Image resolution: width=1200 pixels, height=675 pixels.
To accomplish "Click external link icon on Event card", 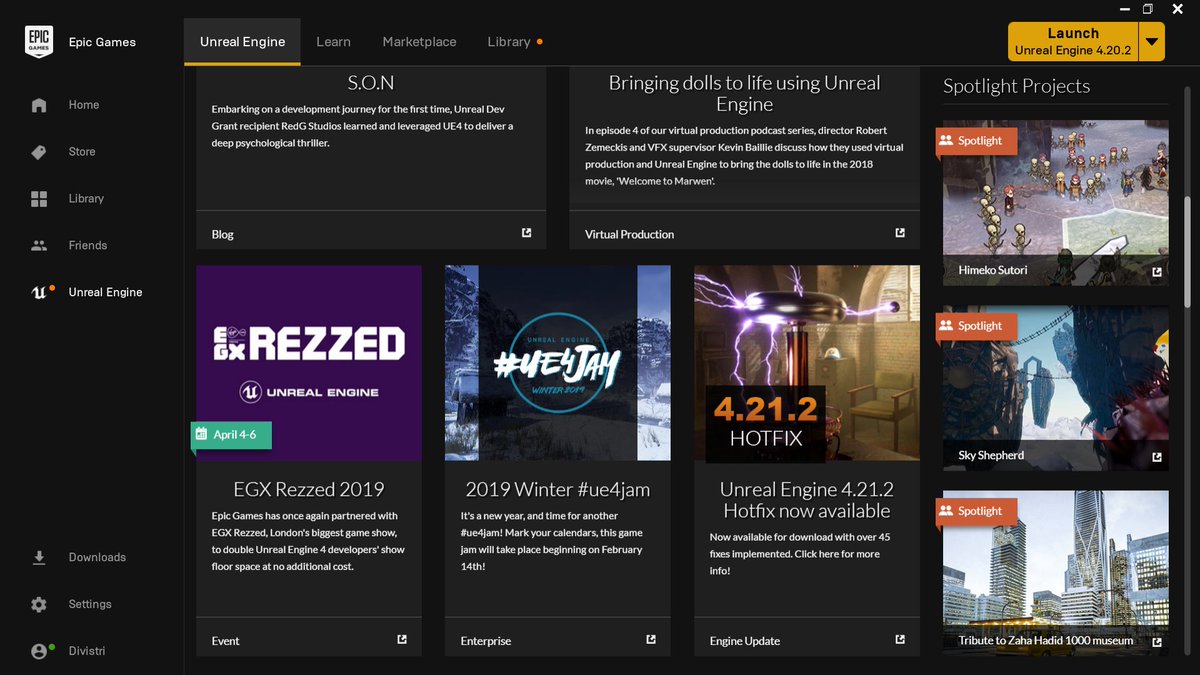I will point(402,639).
